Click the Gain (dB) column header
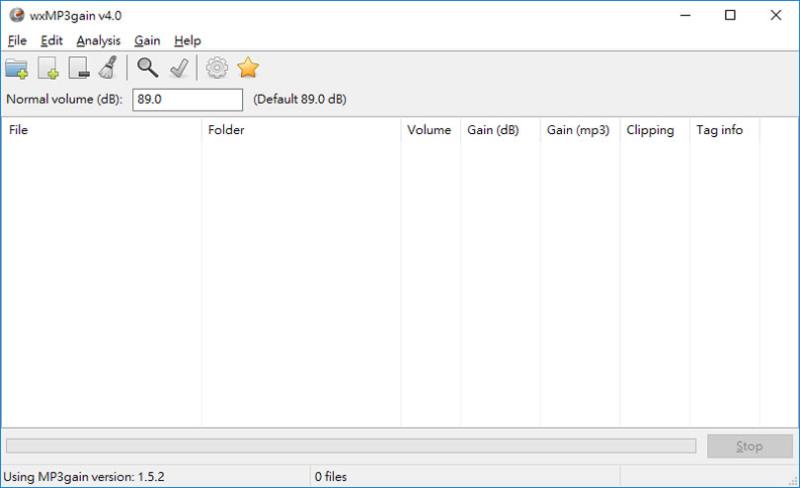 point(500,130)
